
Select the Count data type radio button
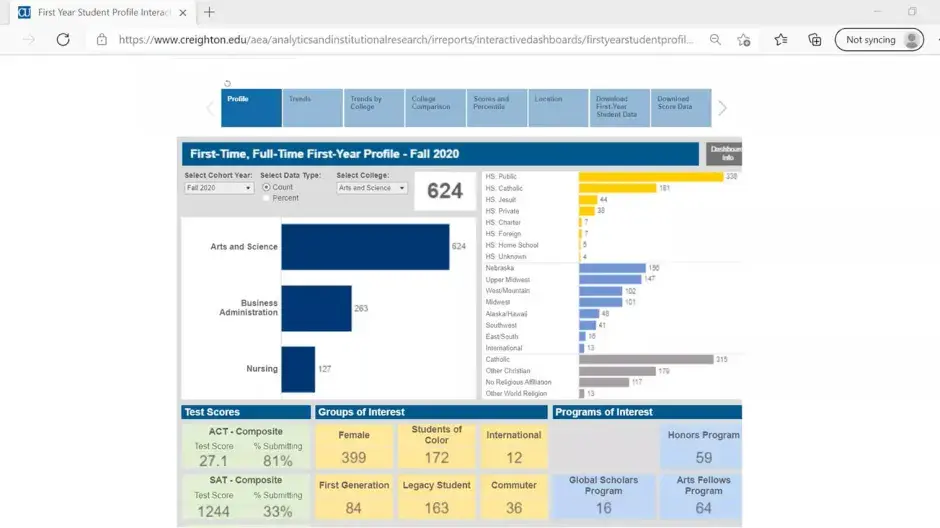[x=266, y=187]
